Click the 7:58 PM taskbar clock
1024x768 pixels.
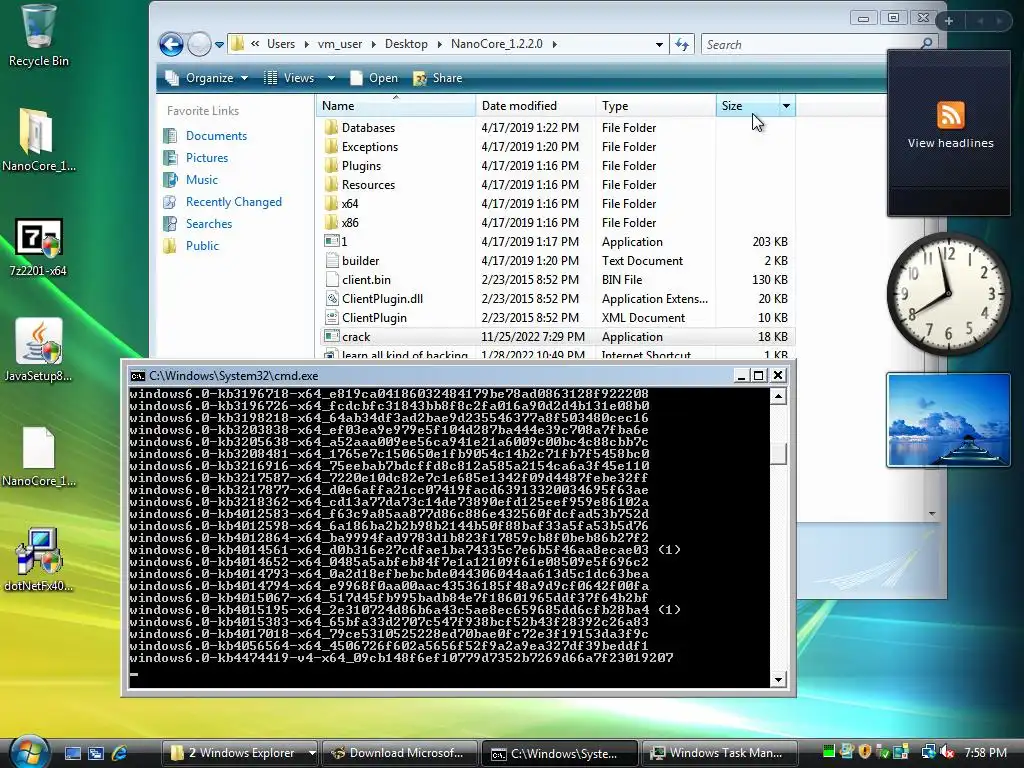(x=985, y=753)
